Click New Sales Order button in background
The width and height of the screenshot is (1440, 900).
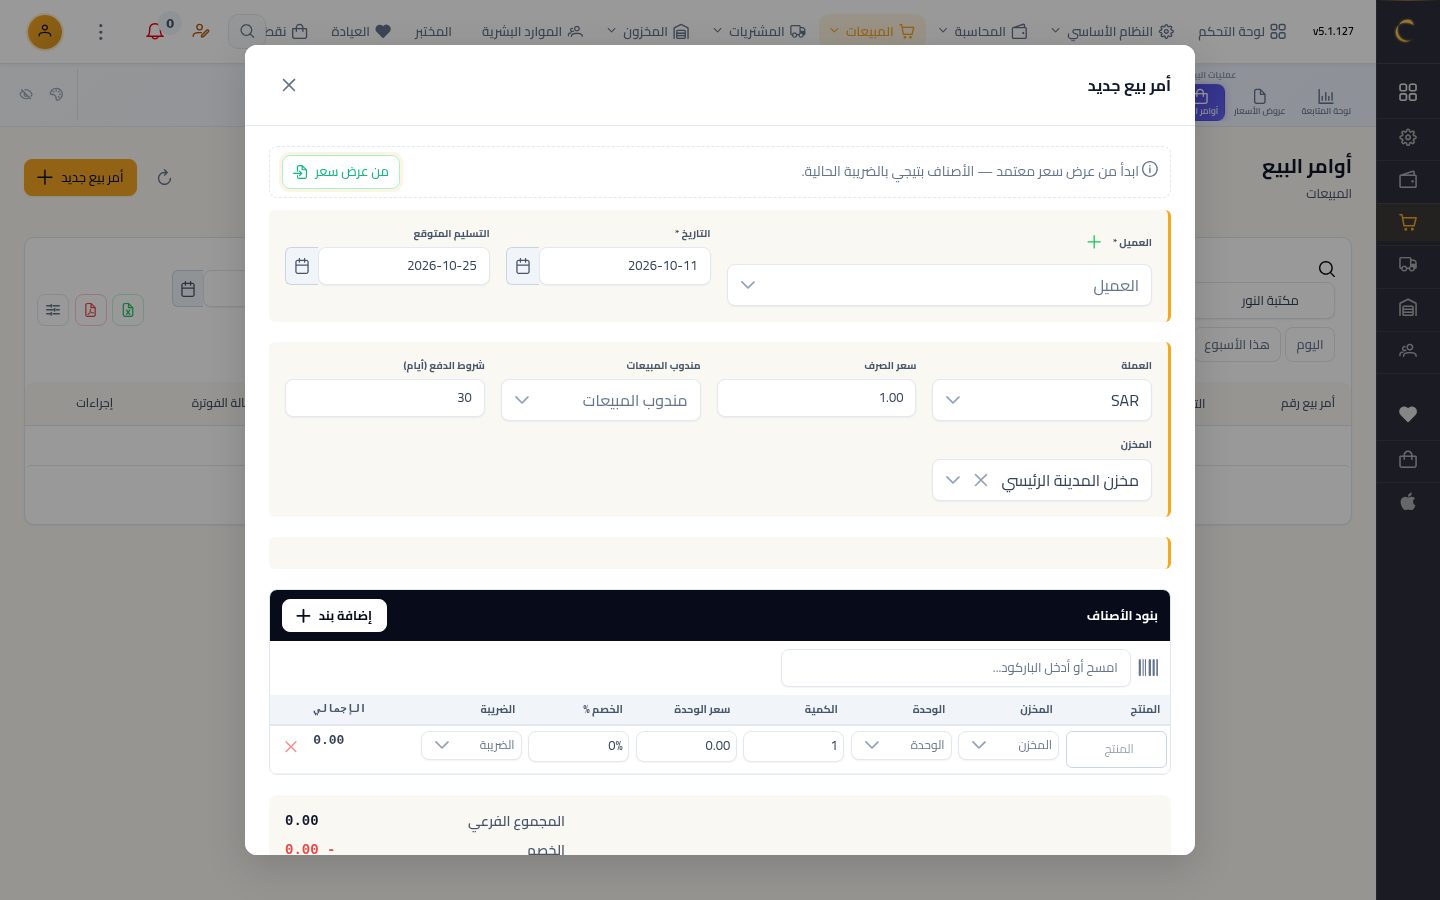tap(80, 178)
